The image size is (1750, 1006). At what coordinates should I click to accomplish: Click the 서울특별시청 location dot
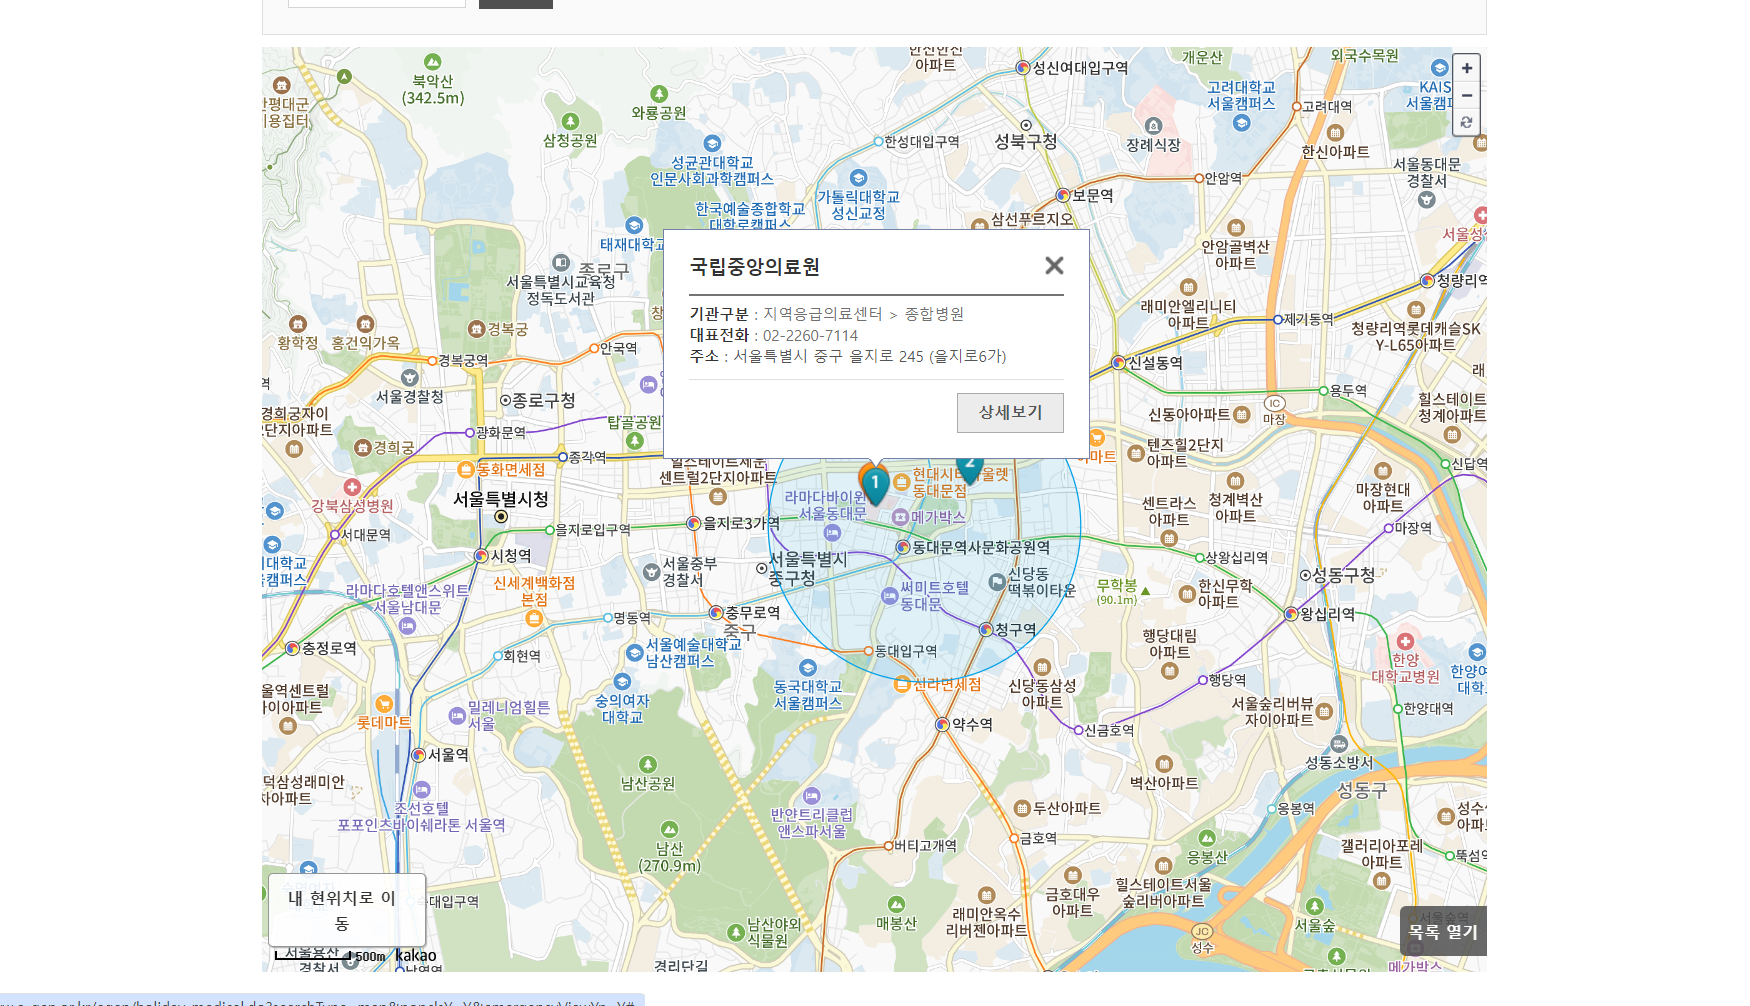click(x=501, y=517)
